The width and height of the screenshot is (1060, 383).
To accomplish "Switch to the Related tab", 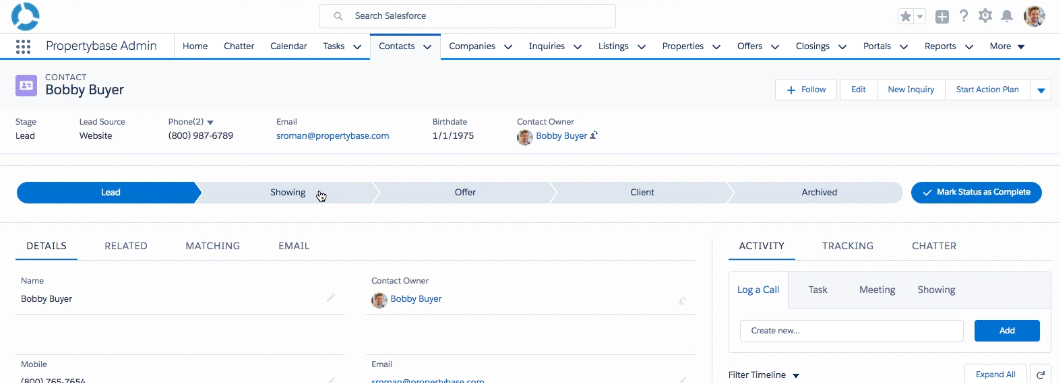I will pyautogui.click(x=126, y=246).
